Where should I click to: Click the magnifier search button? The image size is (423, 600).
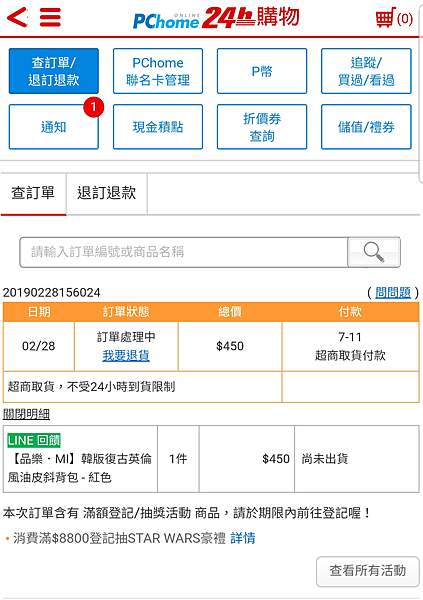374,252
